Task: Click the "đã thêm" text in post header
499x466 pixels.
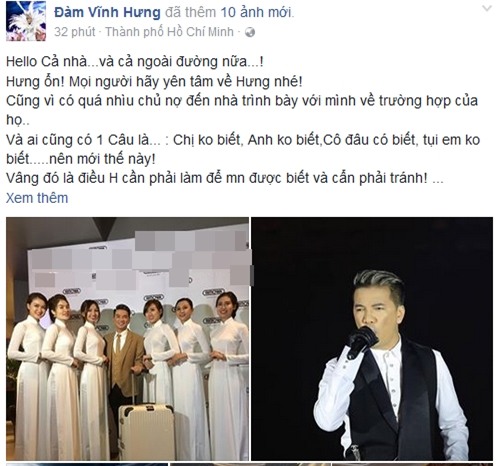Action: [x=191, y=13]
